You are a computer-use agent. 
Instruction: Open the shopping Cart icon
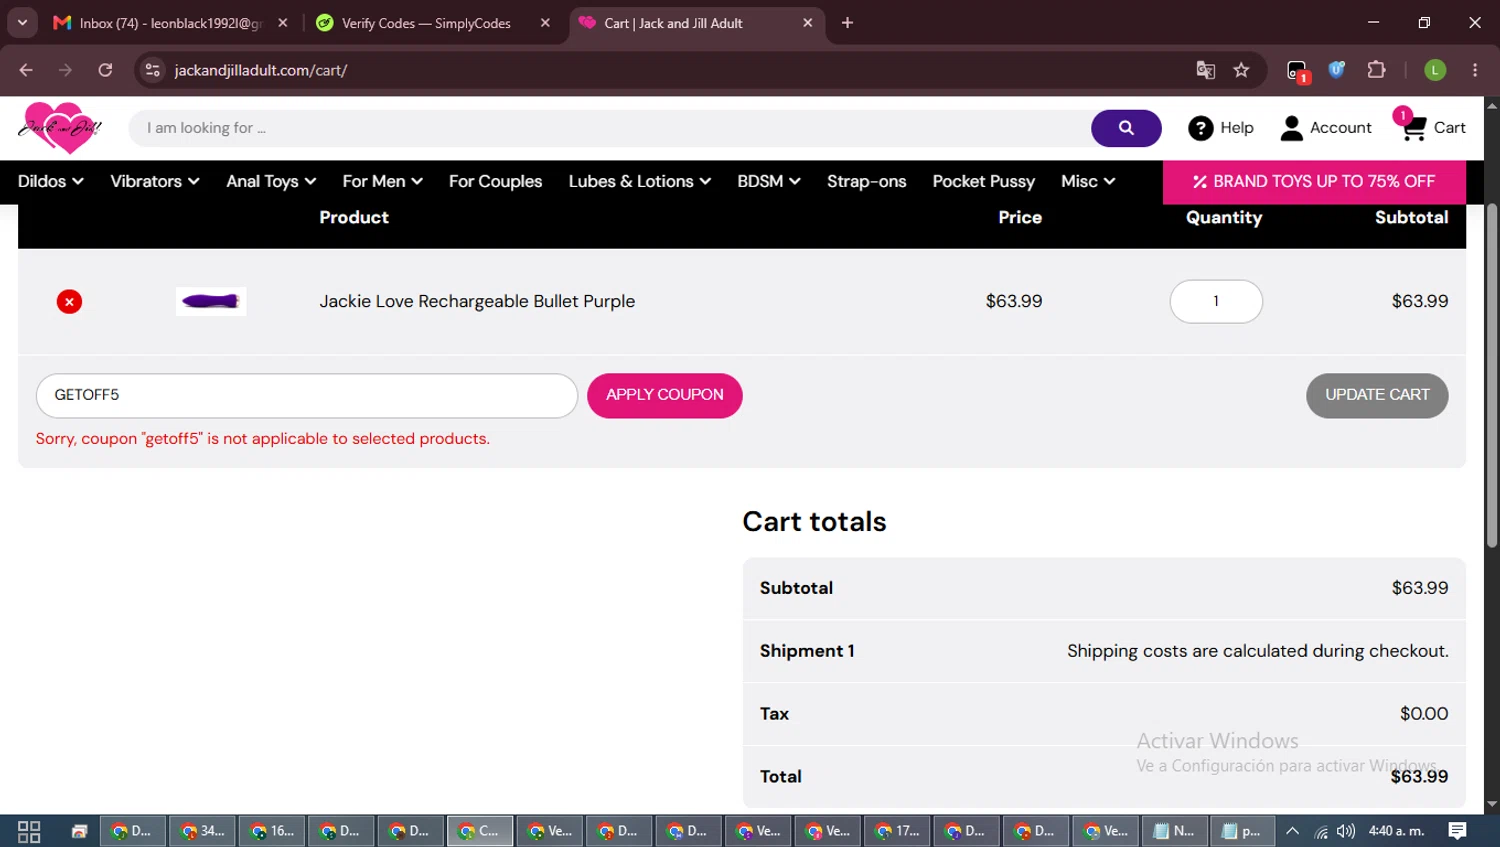click(x=1413, y=127)
